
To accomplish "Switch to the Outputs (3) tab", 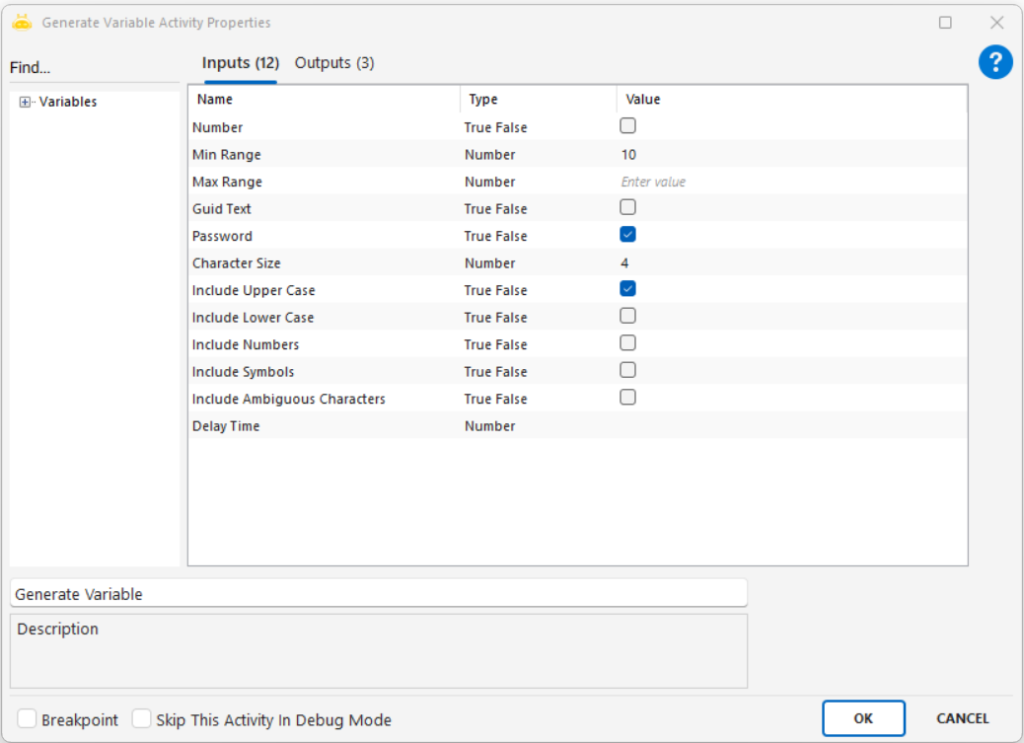I will click(x=334, y=63).
